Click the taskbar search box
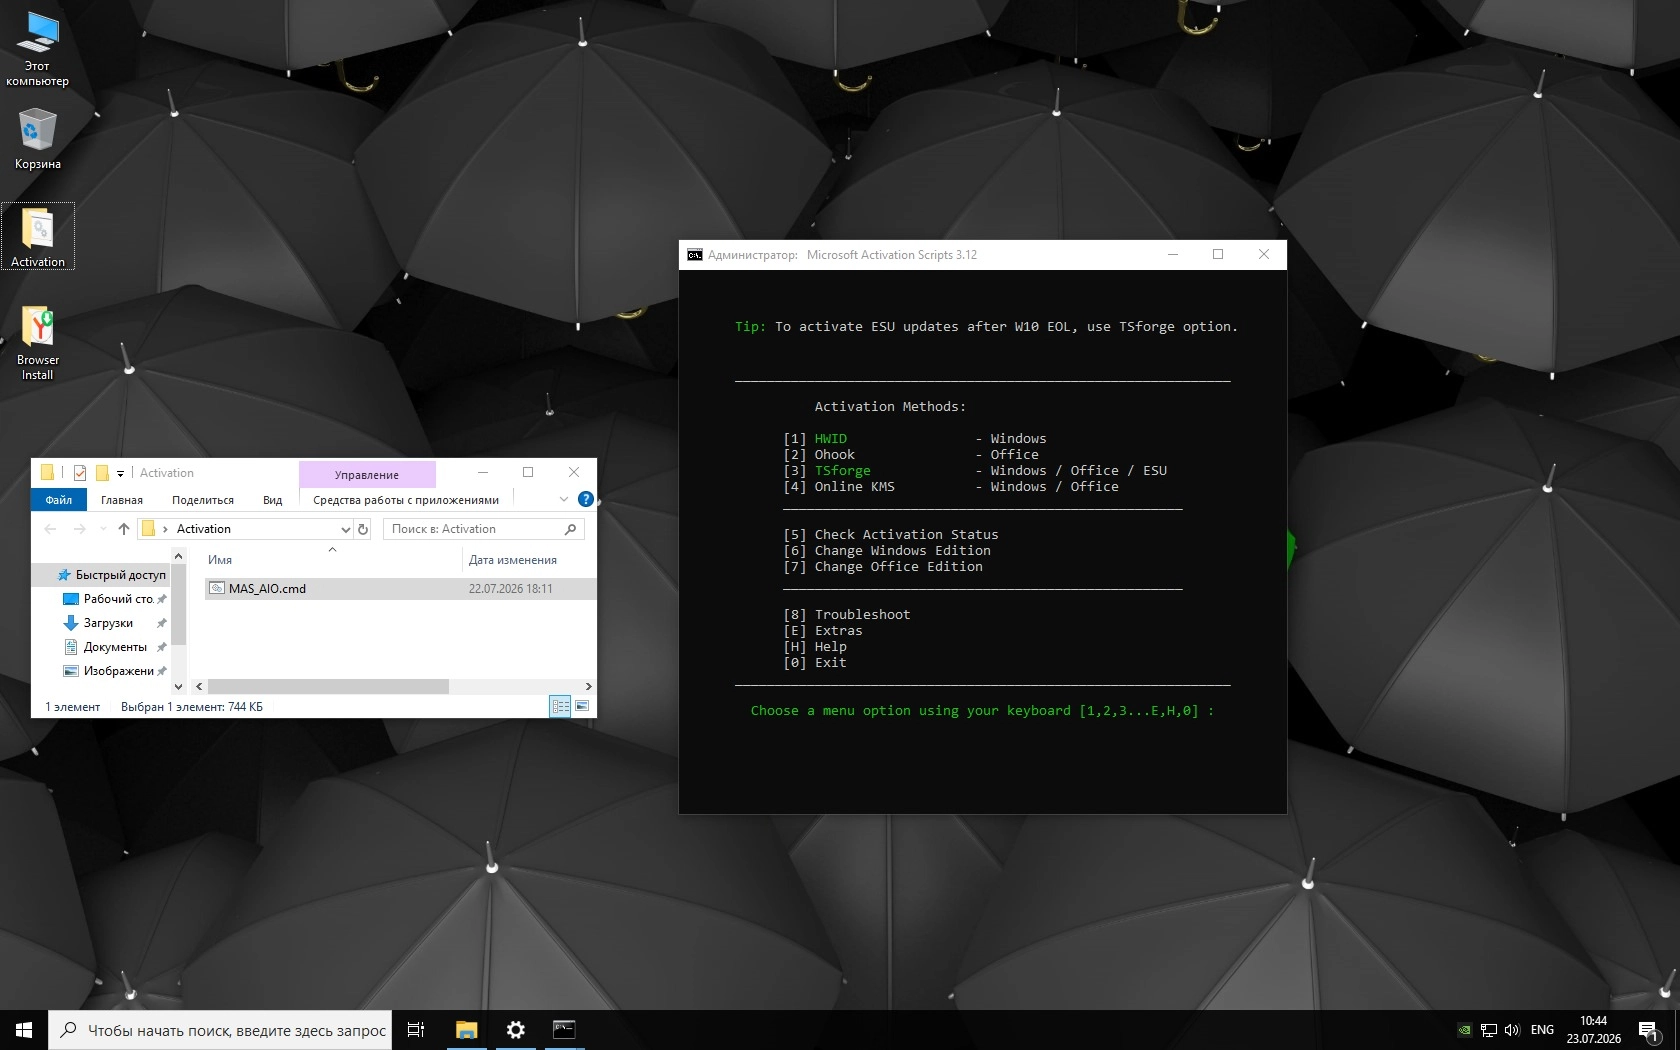This screenshot has width=1680, height=1050. pyautogui.click(x=220, y=1030)
